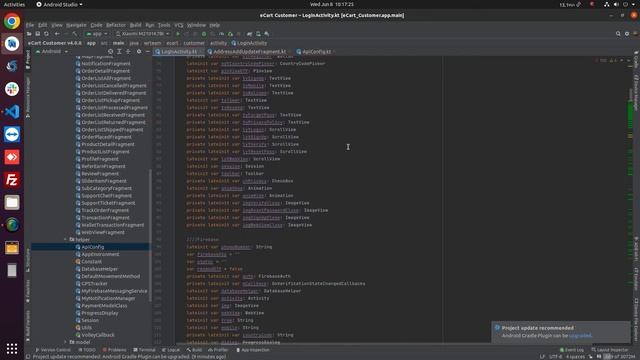Open TeamViewer from the Ubuntu dock

12,134
